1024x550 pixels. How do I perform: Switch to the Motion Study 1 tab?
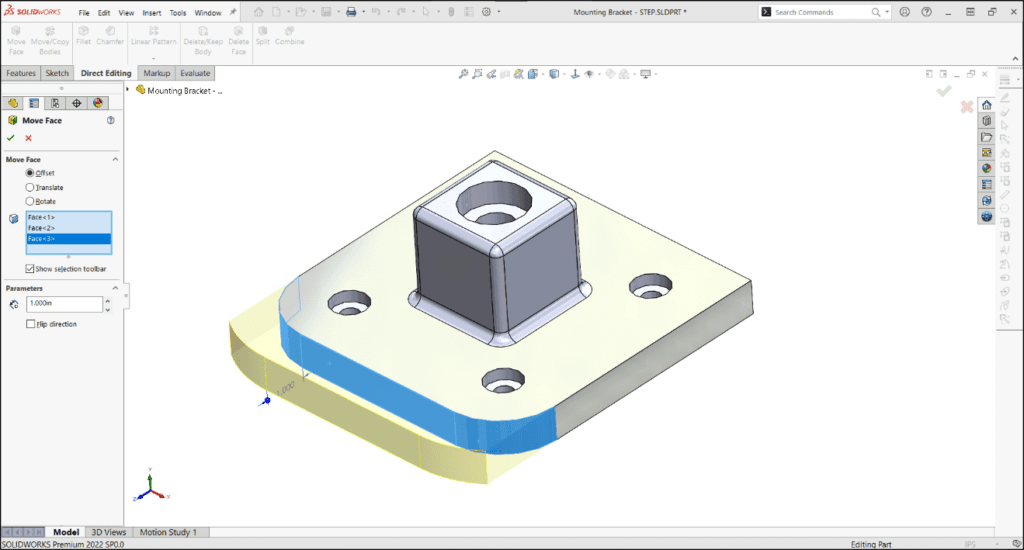168,532
